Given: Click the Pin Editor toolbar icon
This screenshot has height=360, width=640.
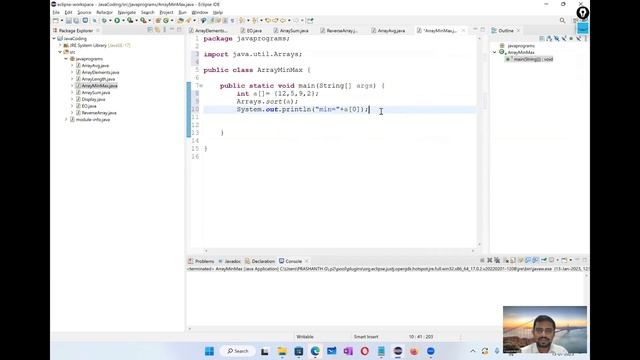Looking at the screenshot, I should point(310,20).
